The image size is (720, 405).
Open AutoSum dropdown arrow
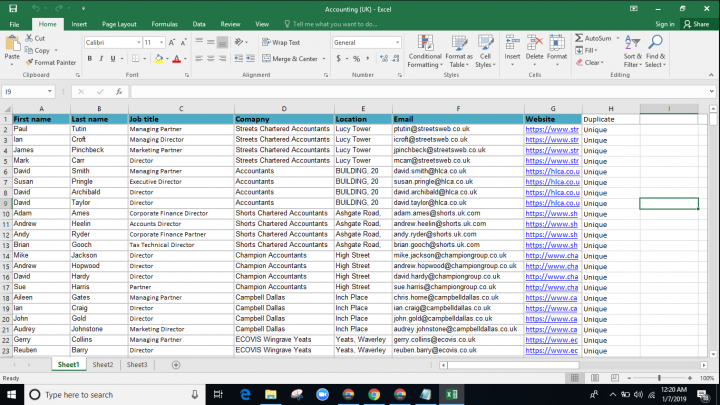(618, 38)
